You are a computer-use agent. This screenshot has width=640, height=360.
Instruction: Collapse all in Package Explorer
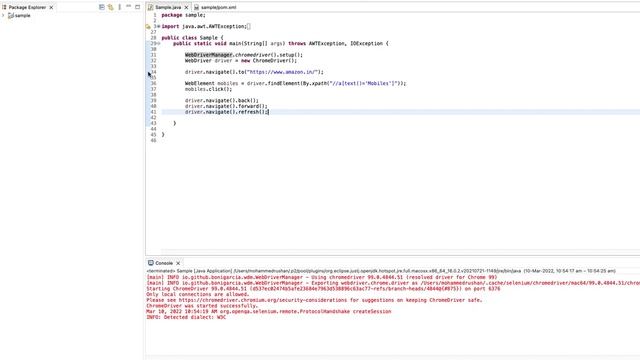point(102,7)
